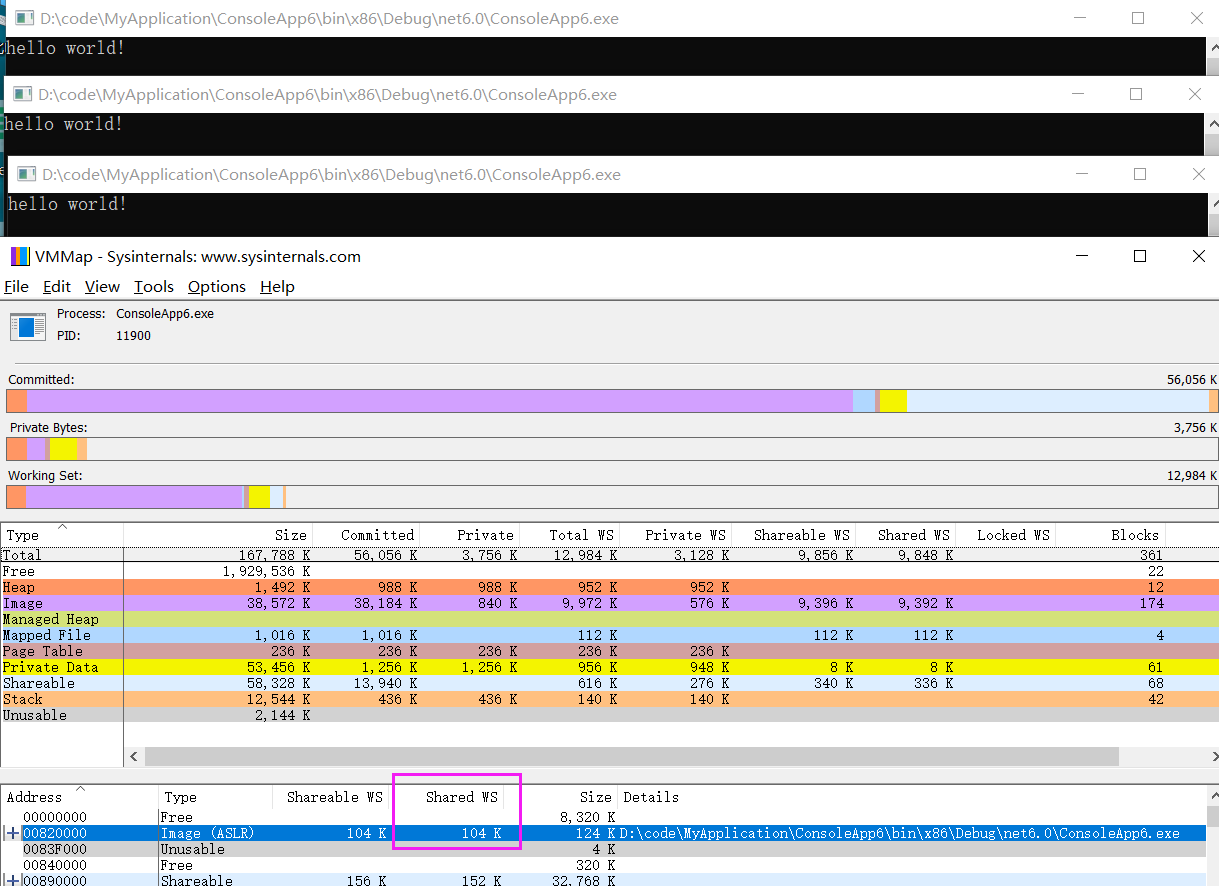Screen dimensions: 1219x886
Task: Expand the 00890000 Shareable address row
Action: pos(13,881)
